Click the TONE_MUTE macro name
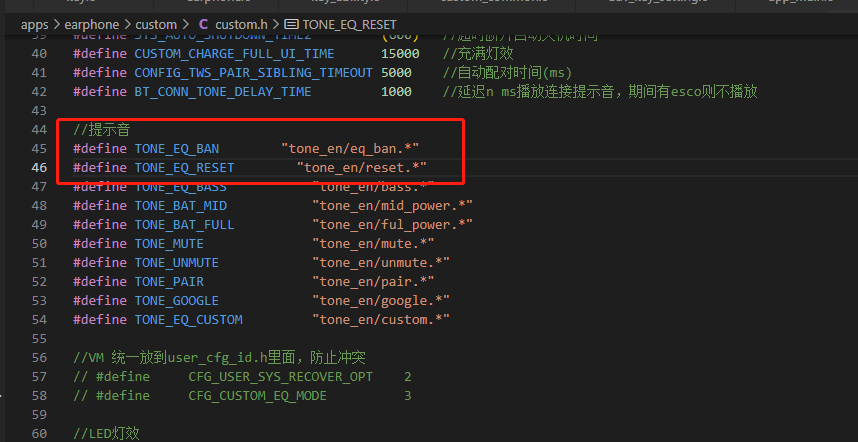Image resolution: width=858 pixels, height=442 pixels. pos(169,243)
